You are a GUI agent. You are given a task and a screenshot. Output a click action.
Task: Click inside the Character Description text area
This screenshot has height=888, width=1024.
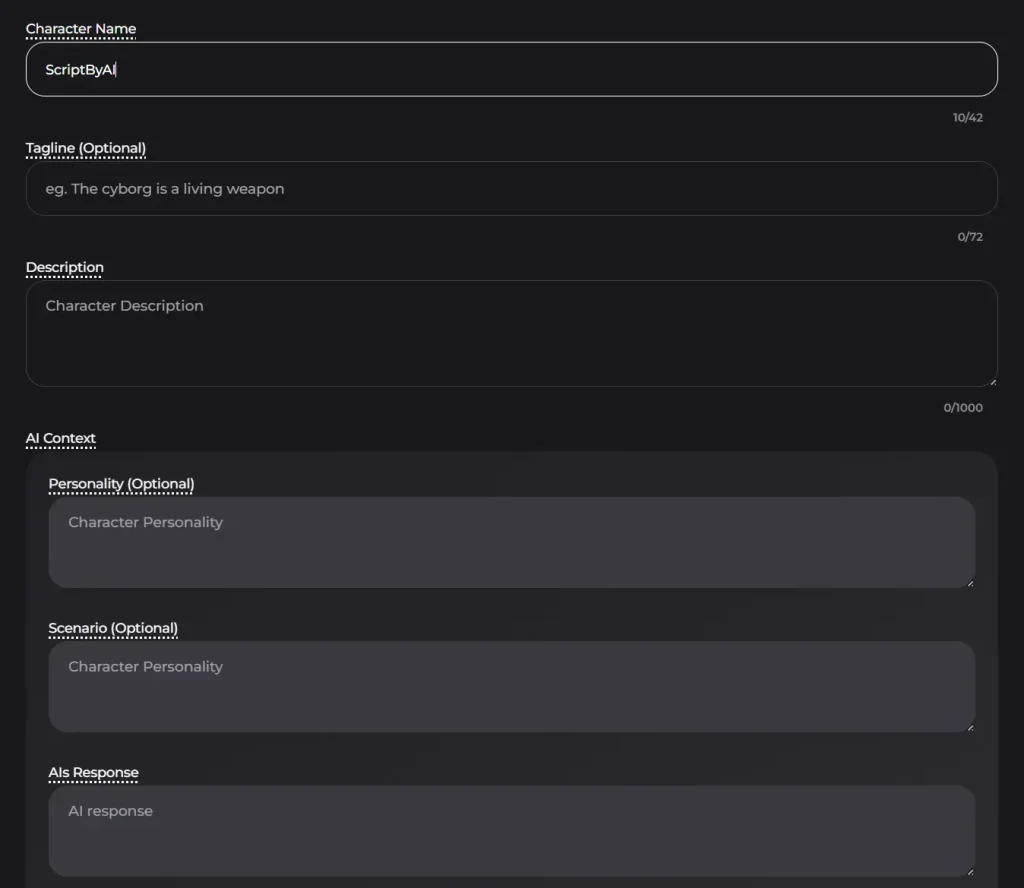click(x=511, y=334)
